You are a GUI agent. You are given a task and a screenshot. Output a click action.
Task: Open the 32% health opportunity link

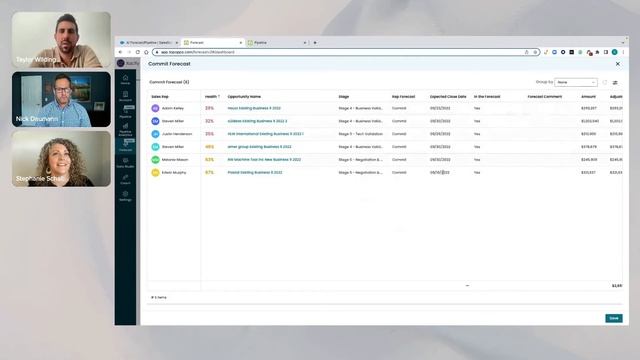257,121
